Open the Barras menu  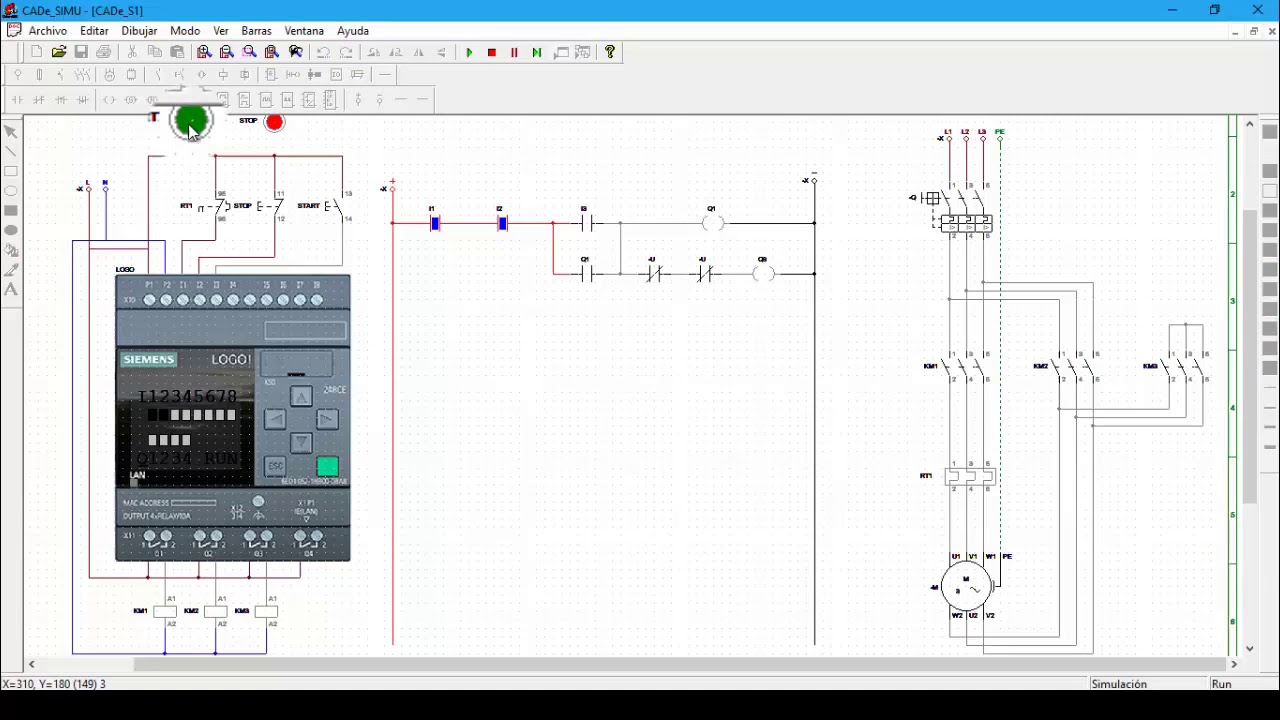pos(257,31)
